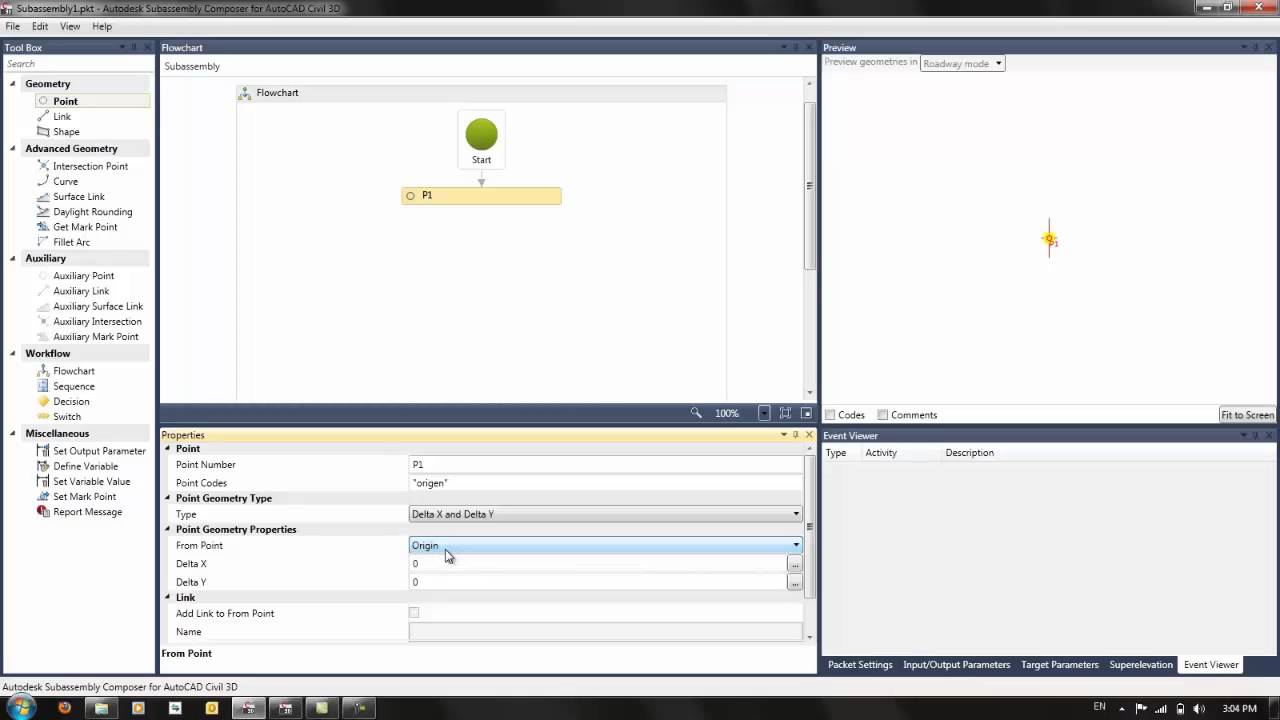Select the P1 node in flowchart
The image size is (1280, 720).
pyautogui.click(x=481, y=195)
